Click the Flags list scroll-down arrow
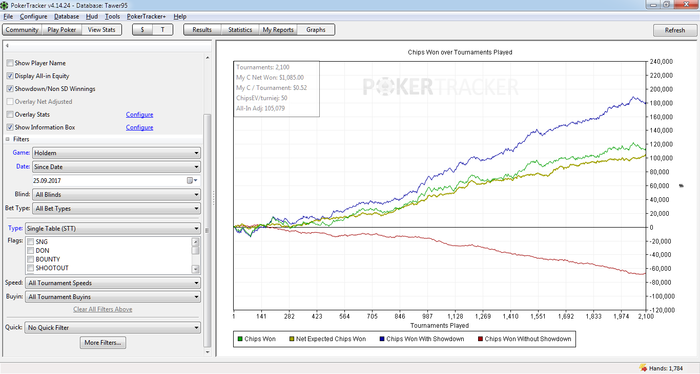This screenshot has width=700, height=374. point(195,269)
